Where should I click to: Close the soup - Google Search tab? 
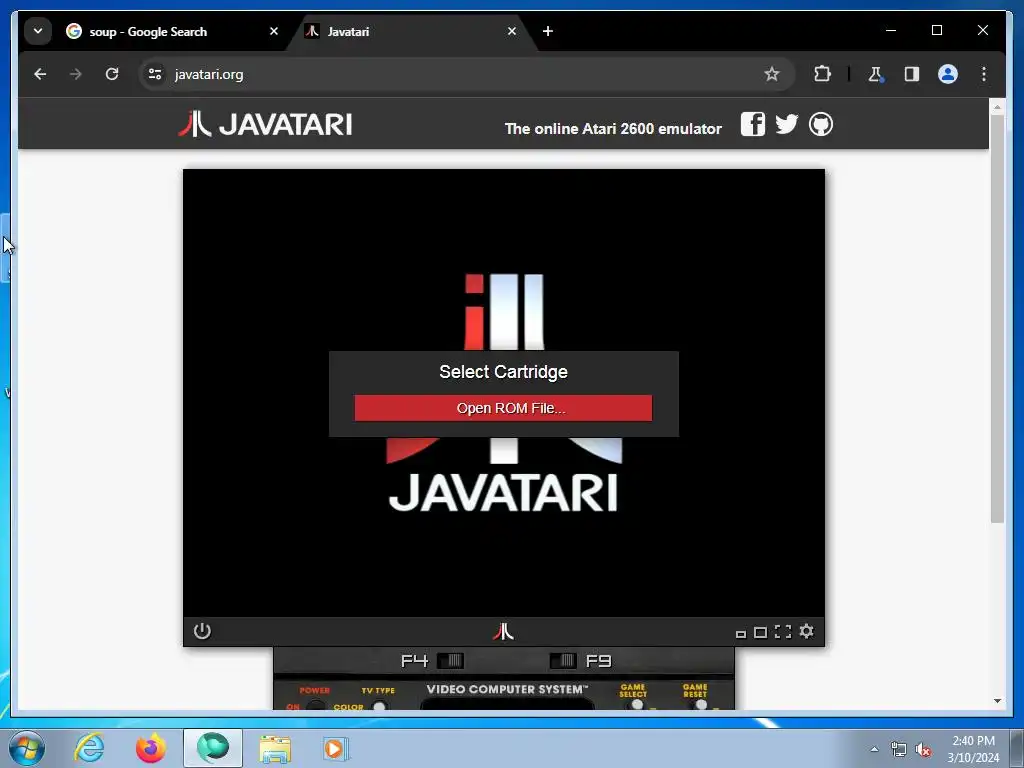tap(274, 31)
